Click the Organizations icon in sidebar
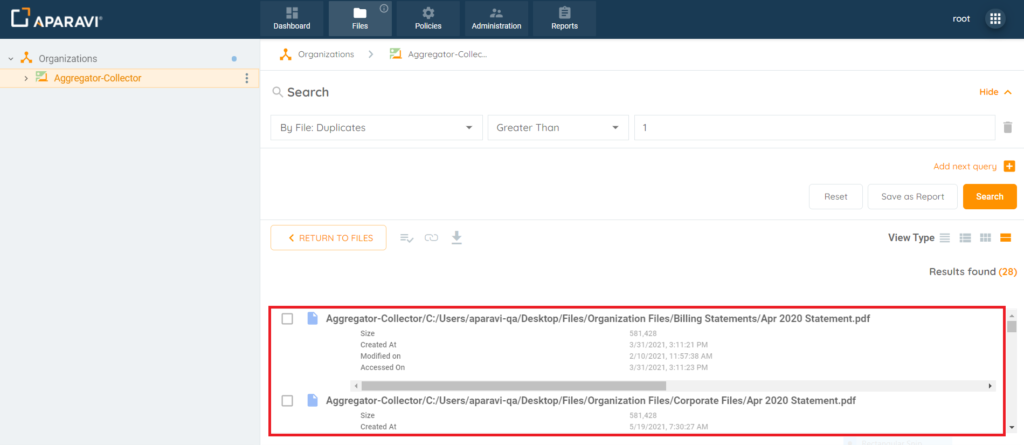This screenshot has height=445, width=1024. point(26,58)
